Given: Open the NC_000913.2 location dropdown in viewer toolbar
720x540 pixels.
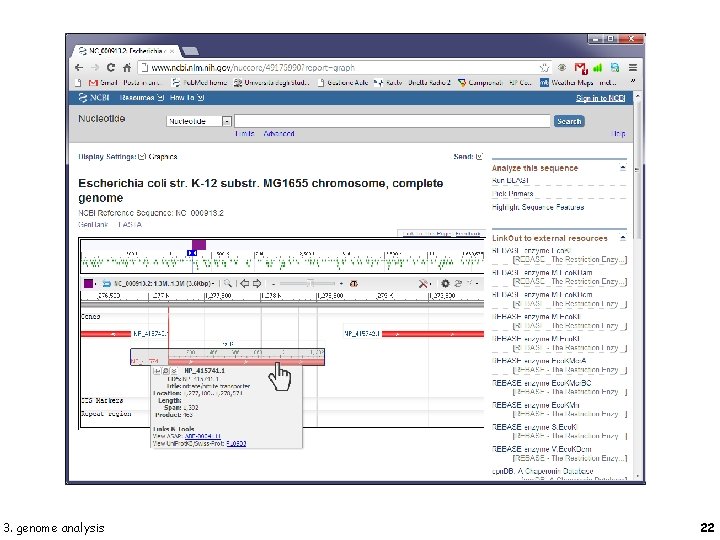Looking at the screenshot, I should (164, 283).
